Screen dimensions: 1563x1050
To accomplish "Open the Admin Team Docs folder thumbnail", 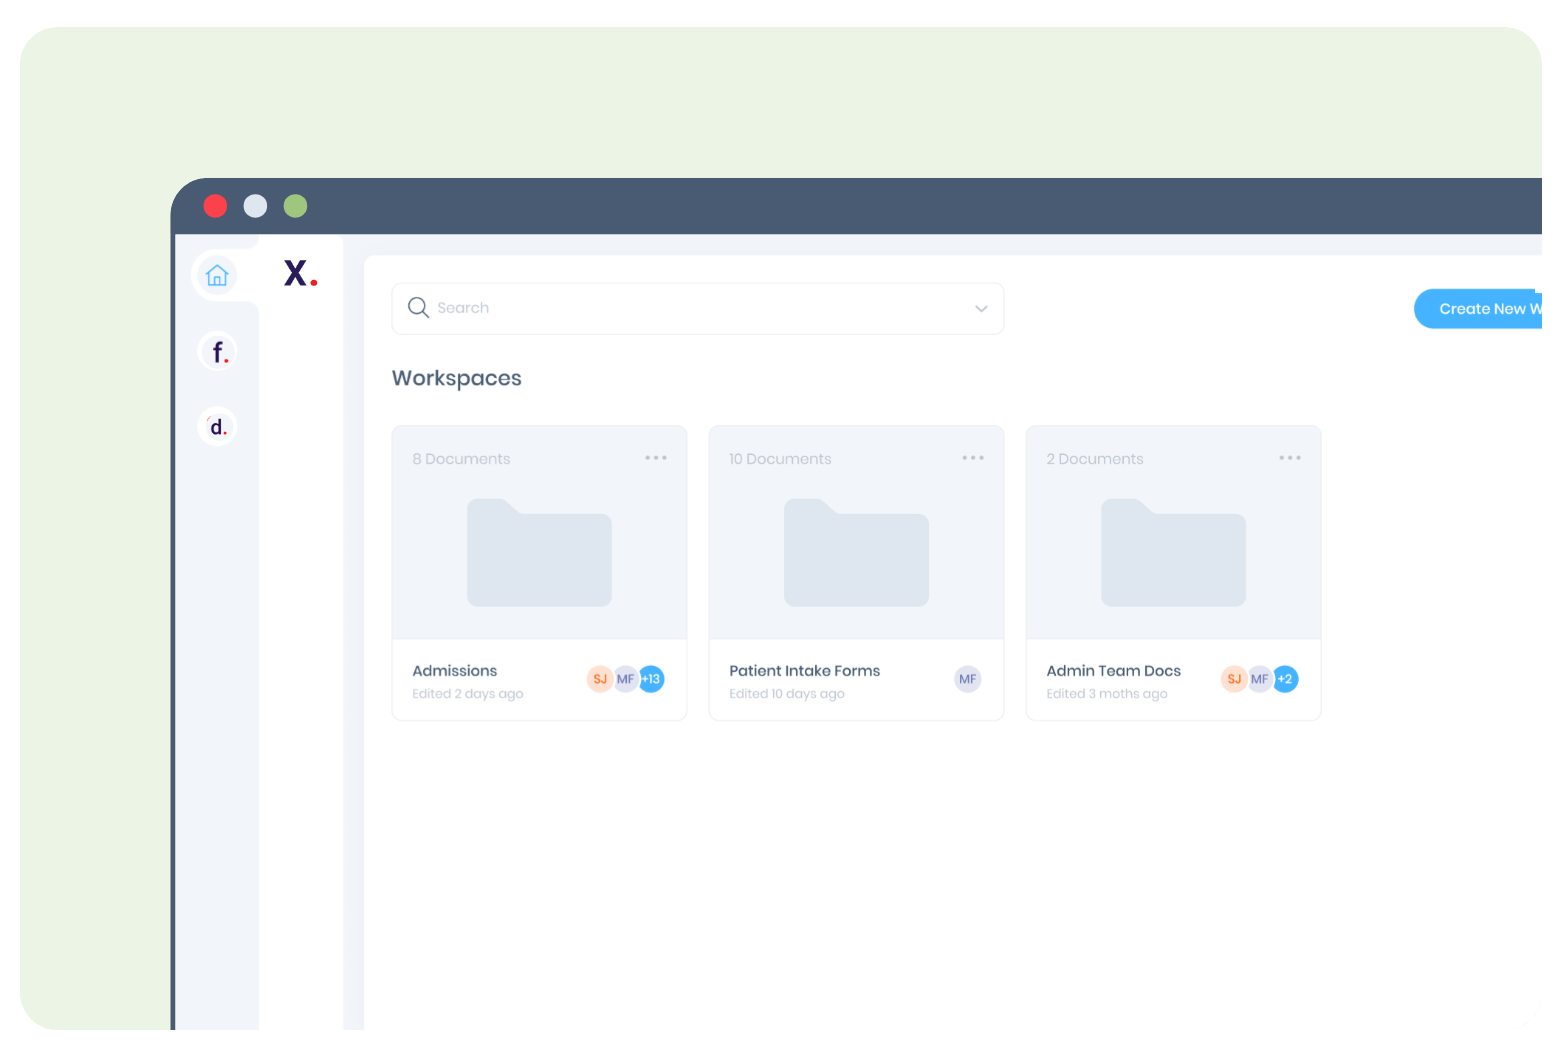I will [1173, 552].
